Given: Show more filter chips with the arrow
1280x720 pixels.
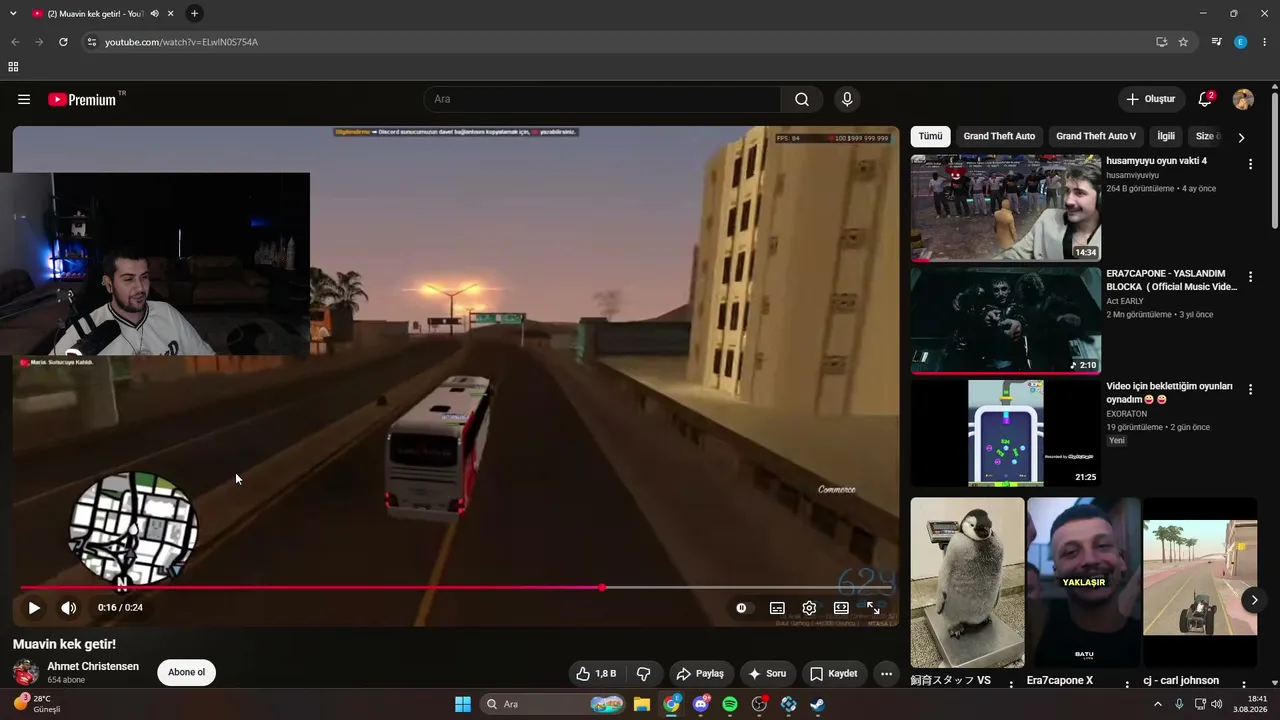Looking at the screenshot, I should pos(1241,137).
